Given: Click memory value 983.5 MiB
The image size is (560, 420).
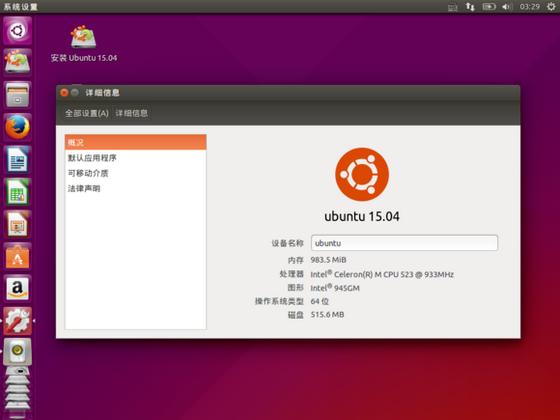Looking at the screenshot, I should (328, 260).
